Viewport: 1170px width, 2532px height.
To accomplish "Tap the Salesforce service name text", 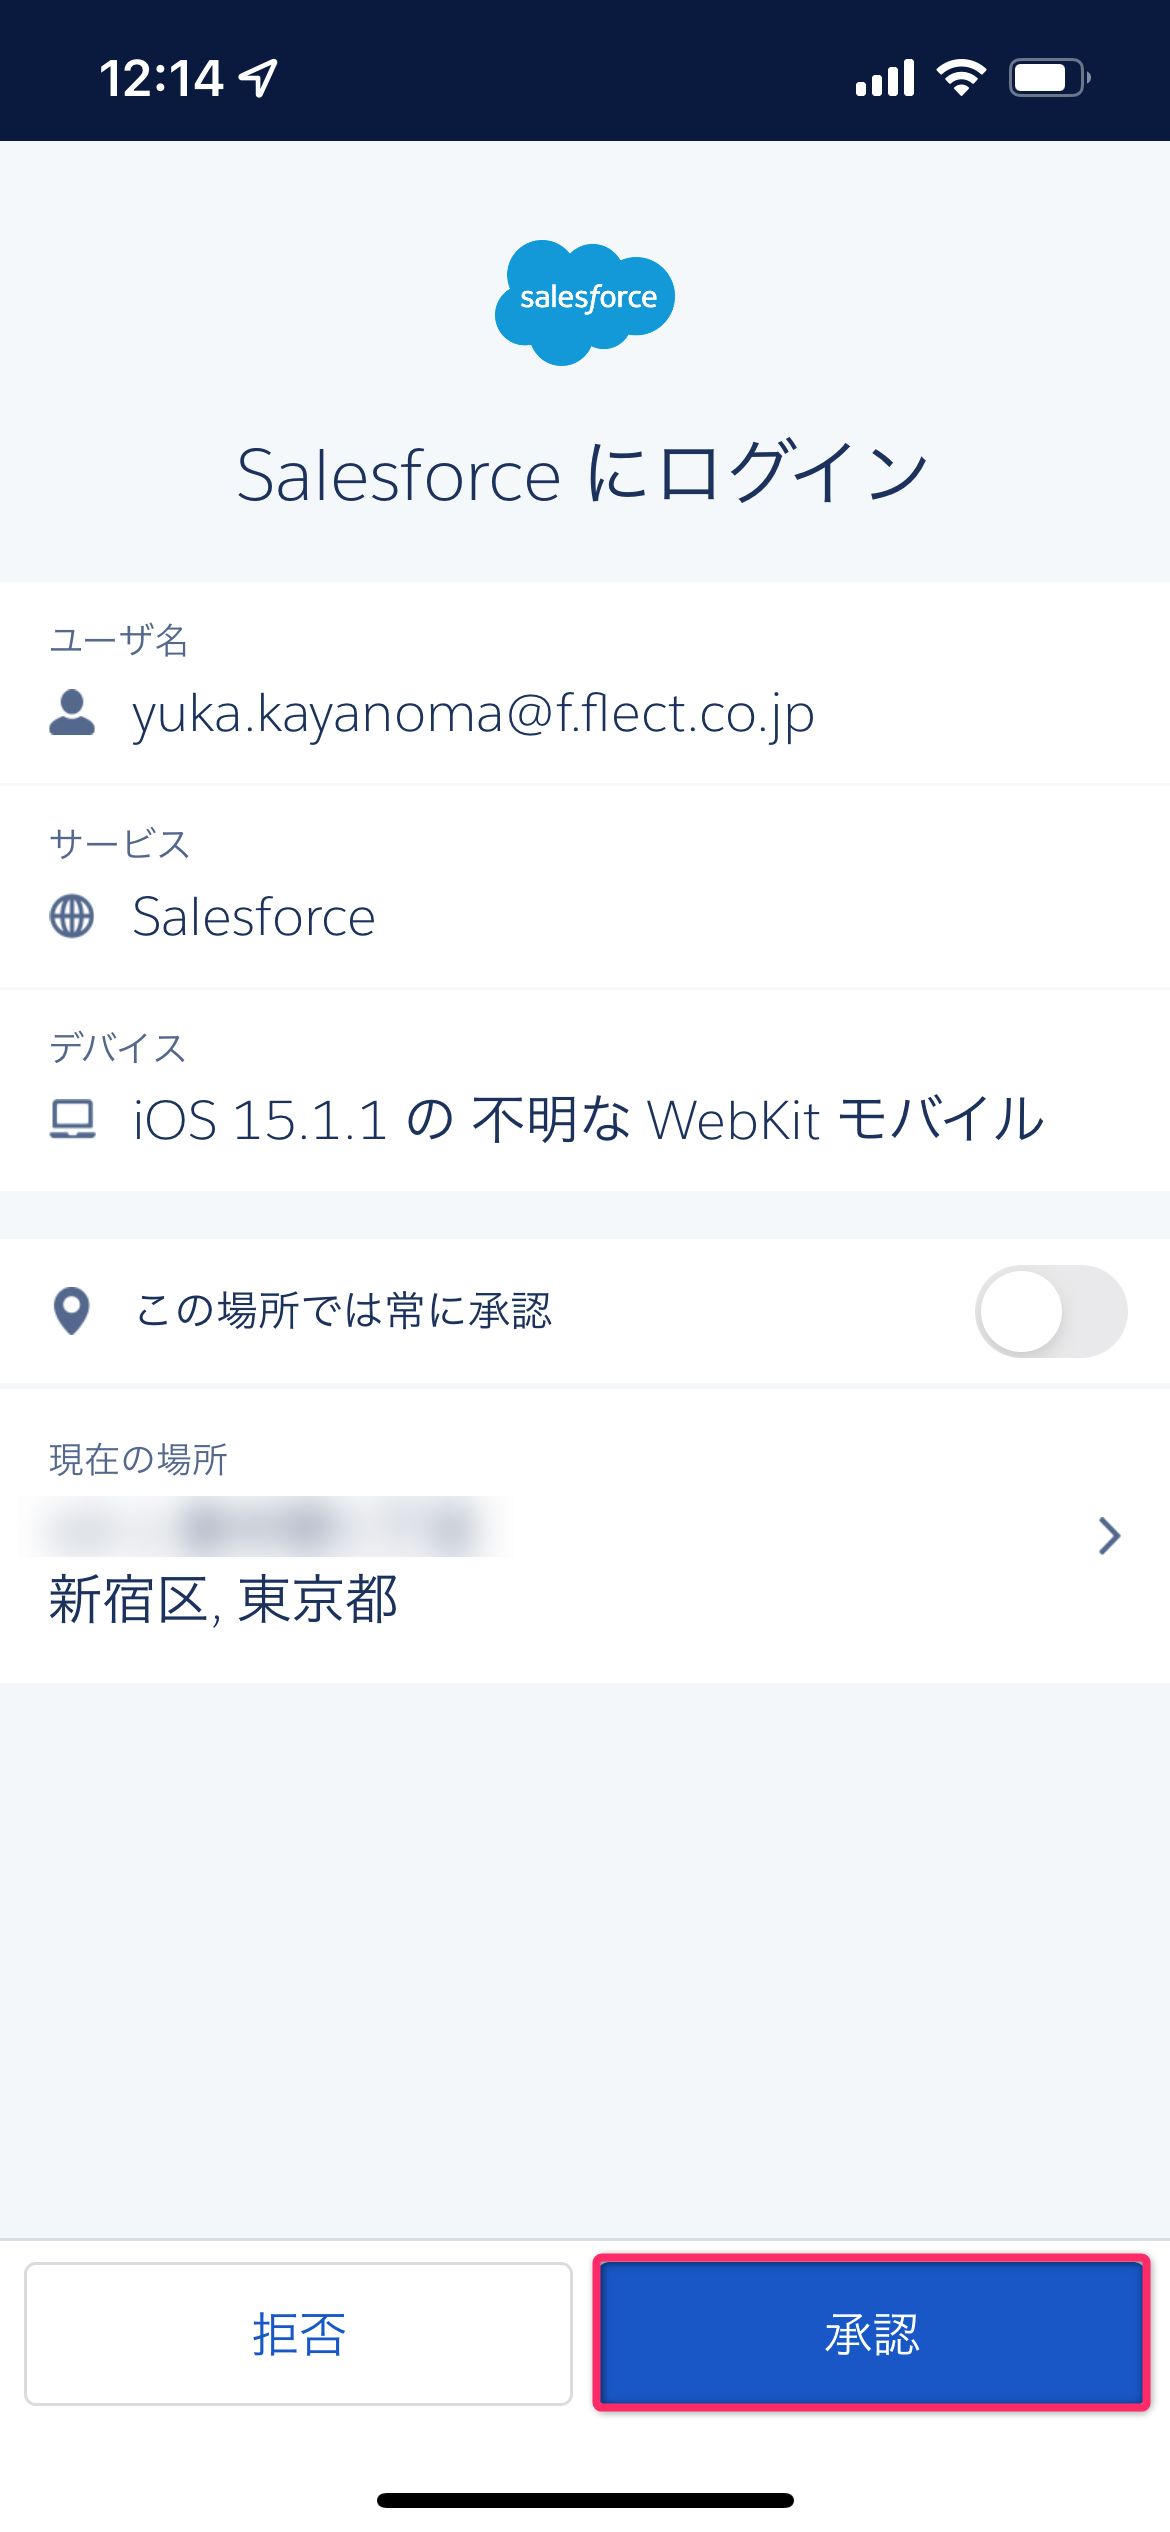I will [x=254, y=916].
